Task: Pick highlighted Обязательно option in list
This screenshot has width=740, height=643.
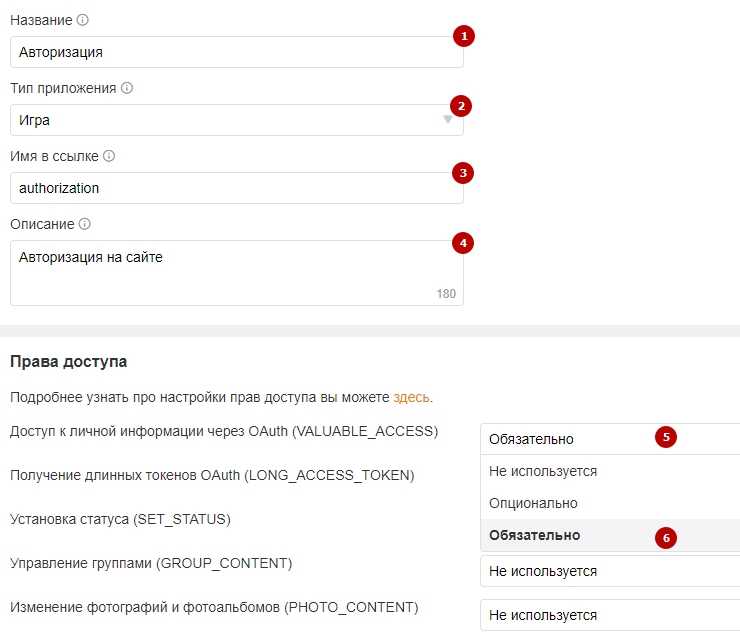Action: 534,535
